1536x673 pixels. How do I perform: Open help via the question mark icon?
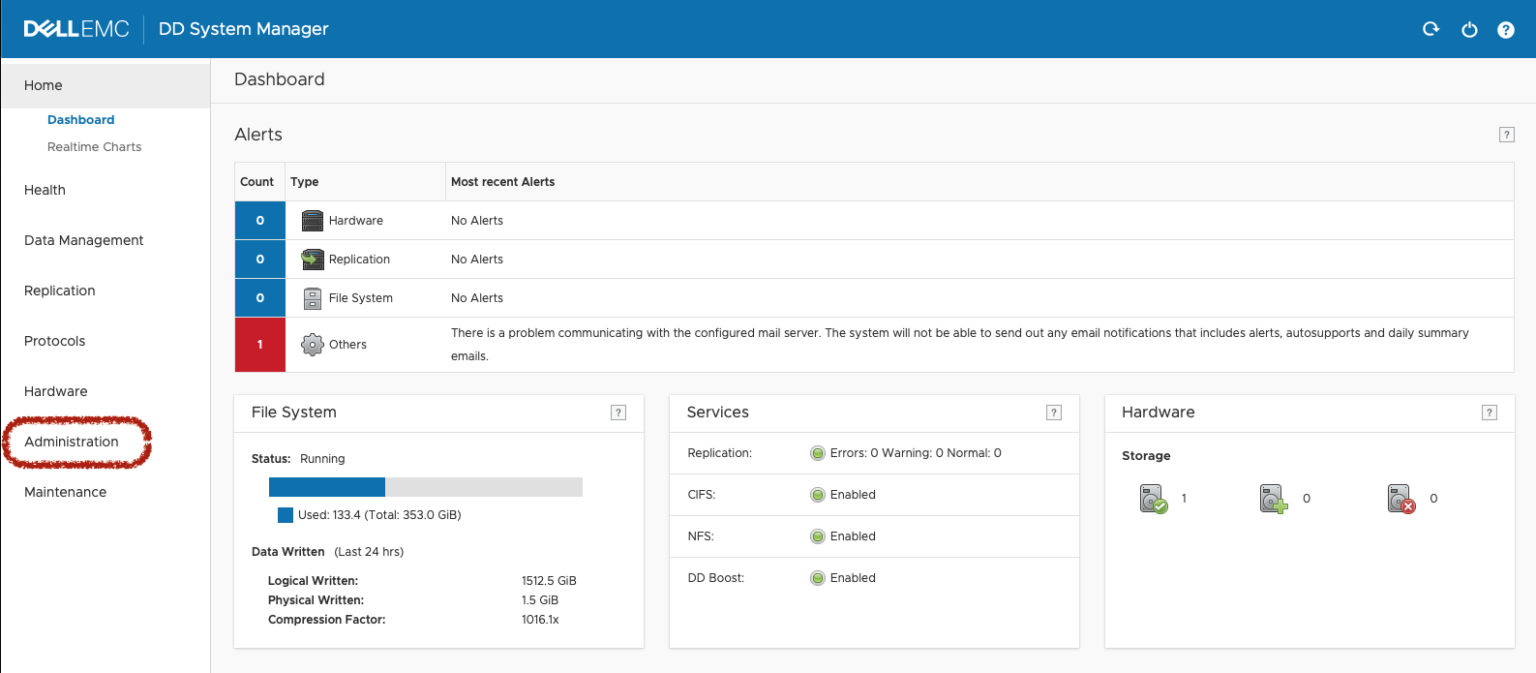(x=1506, y=29)
